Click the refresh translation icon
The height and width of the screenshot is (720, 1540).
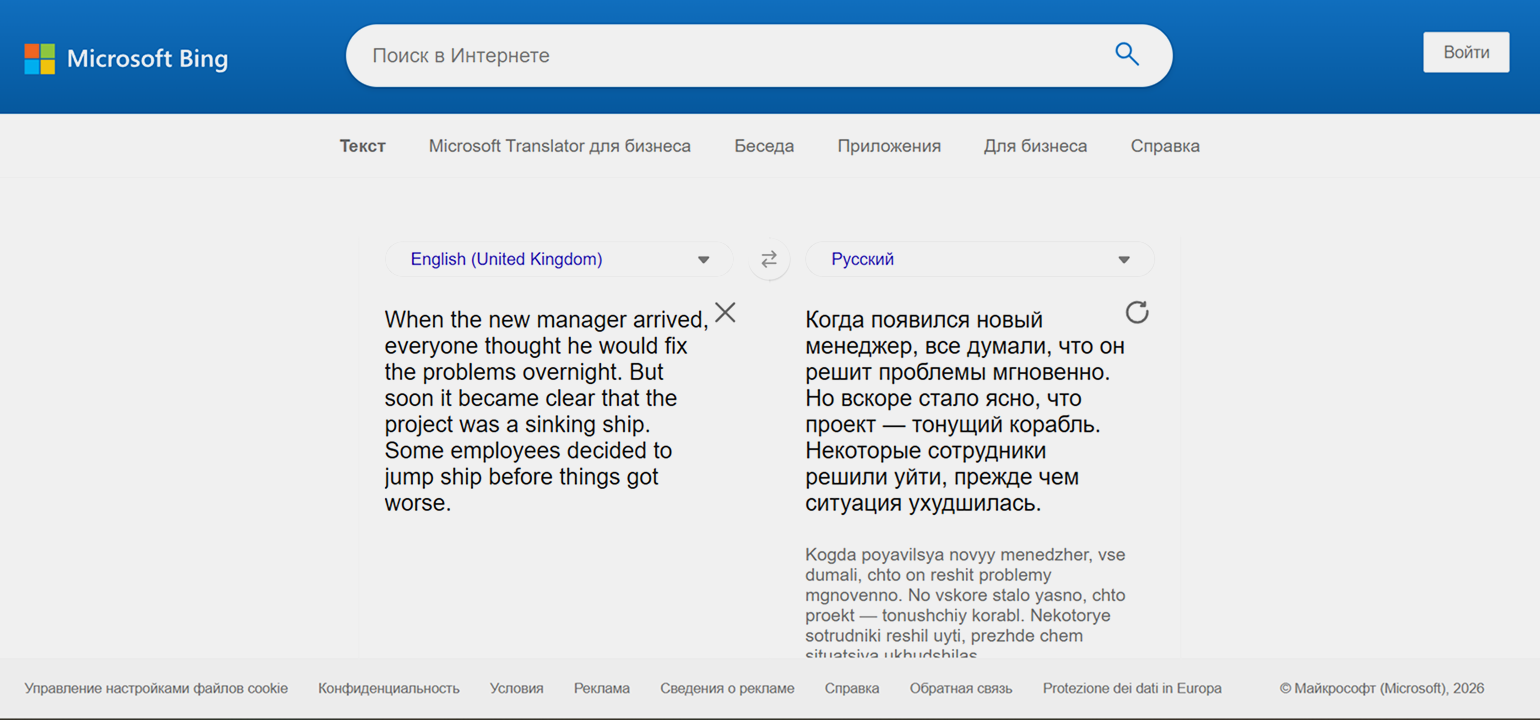click(x=1137, y=312)
